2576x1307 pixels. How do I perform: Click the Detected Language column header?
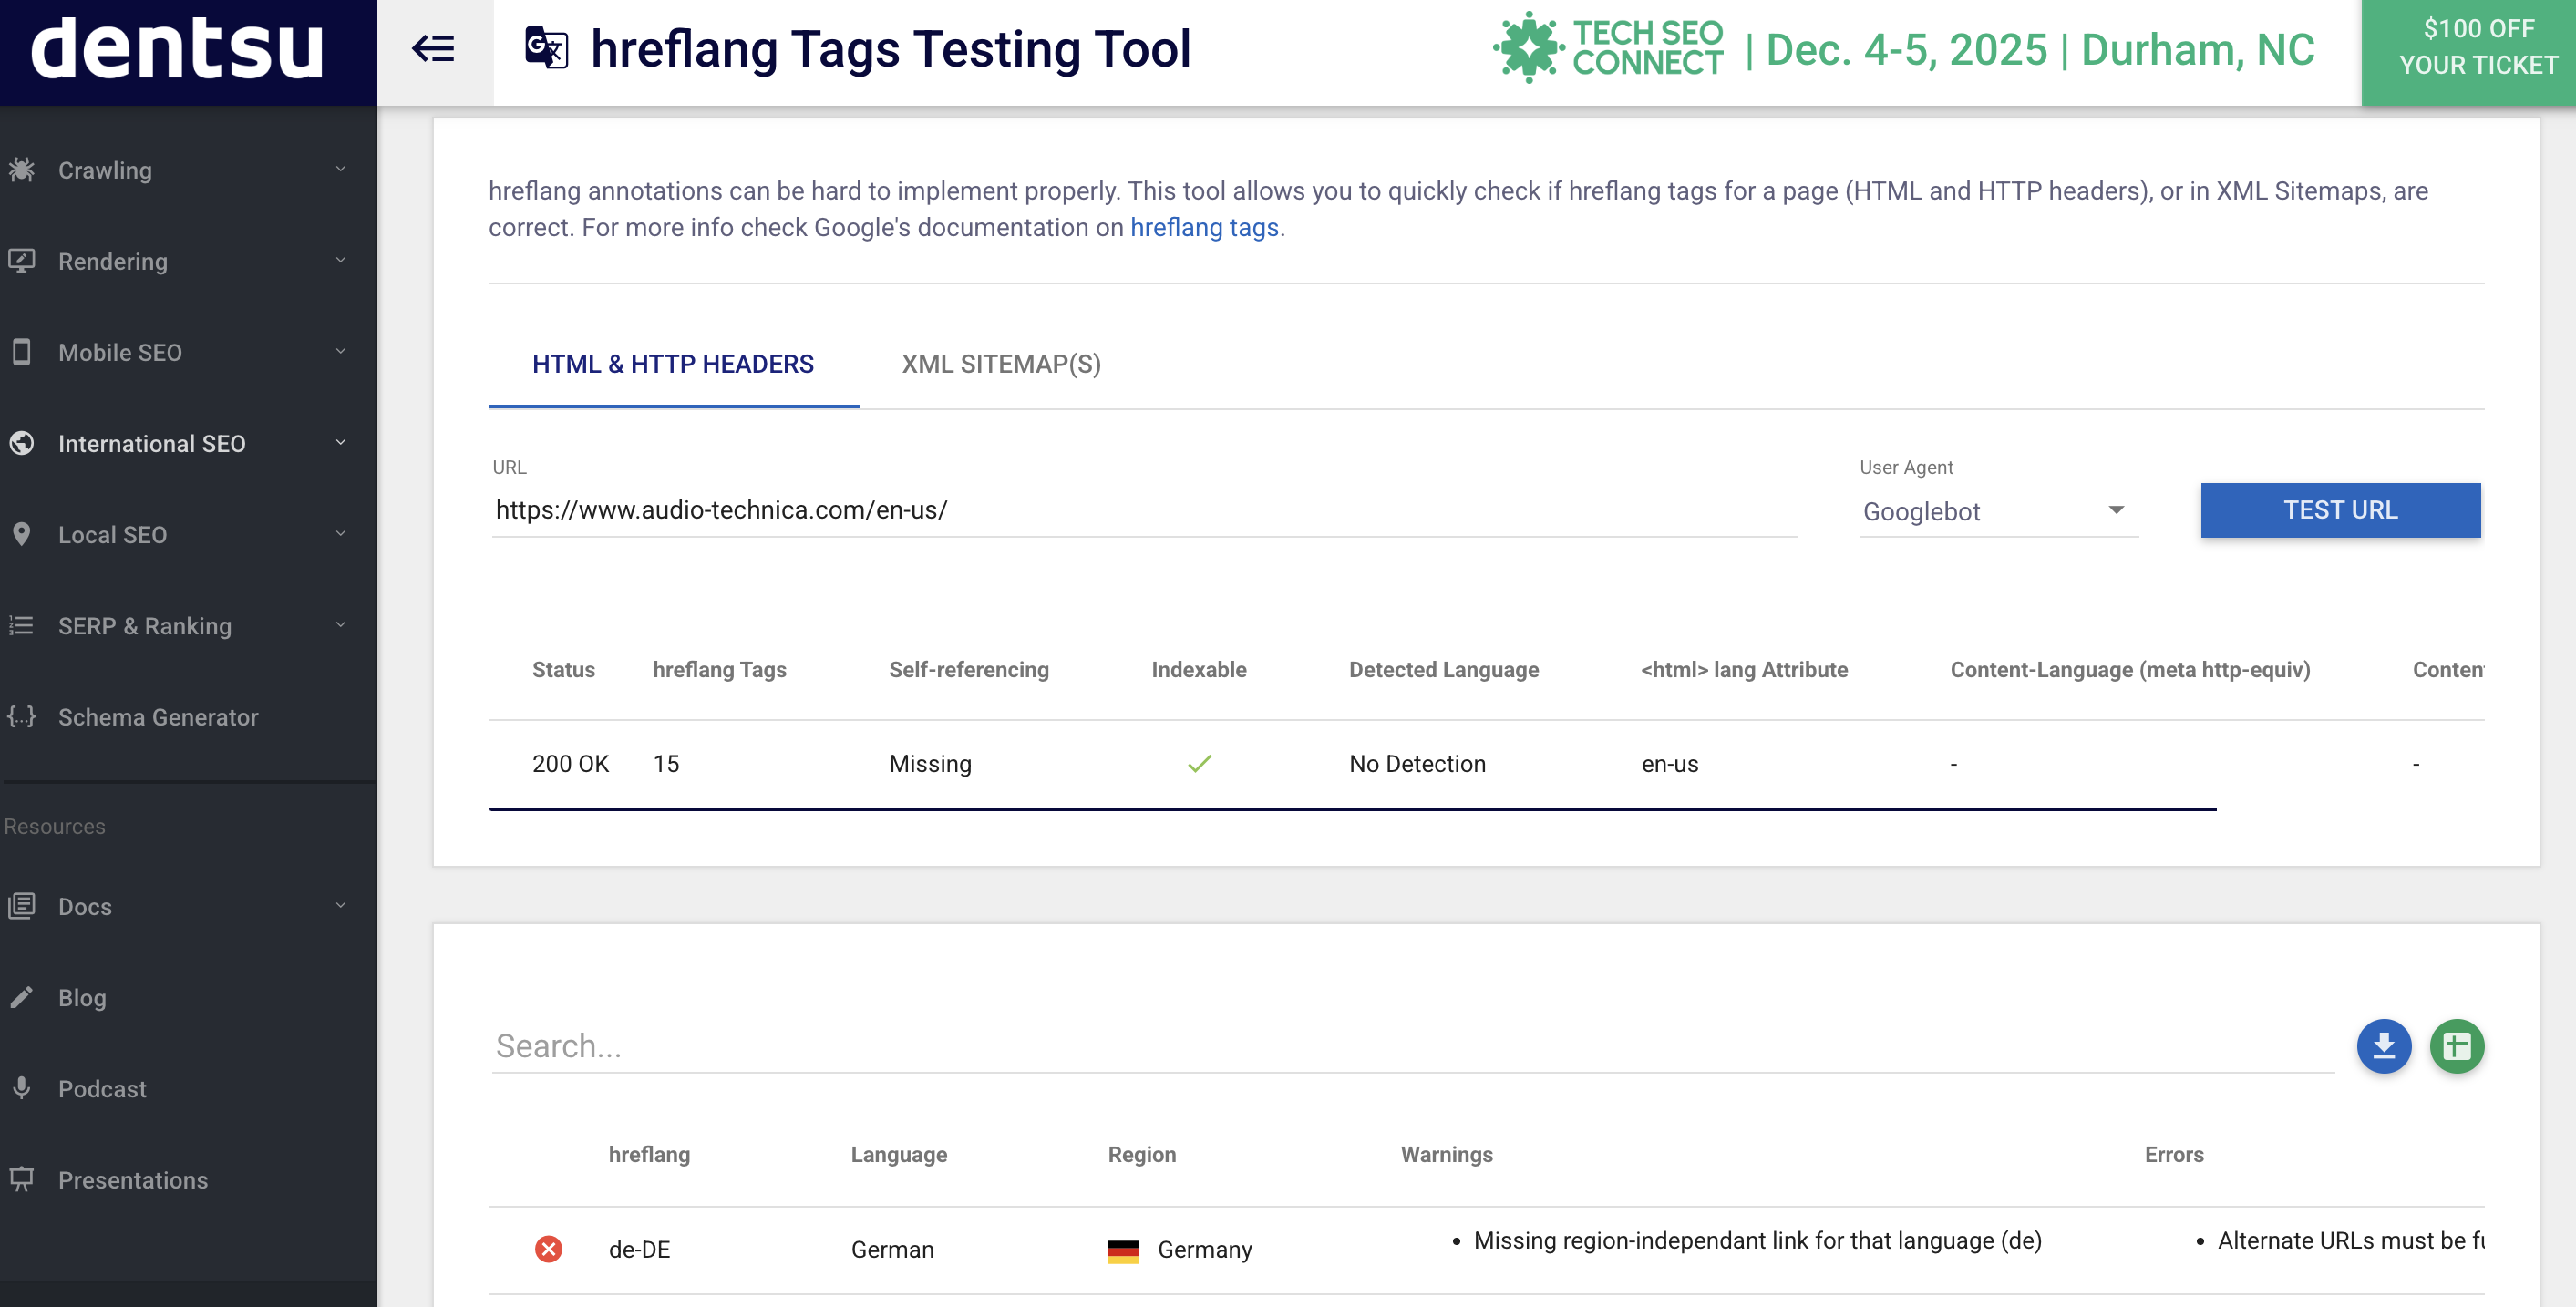tap(1443, 669)
